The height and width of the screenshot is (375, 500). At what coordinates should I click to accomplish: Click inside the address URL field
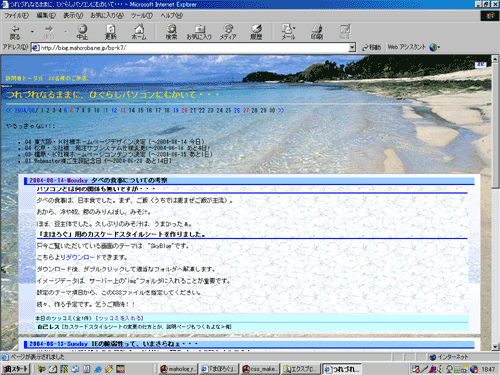click(x=194, y=48)
